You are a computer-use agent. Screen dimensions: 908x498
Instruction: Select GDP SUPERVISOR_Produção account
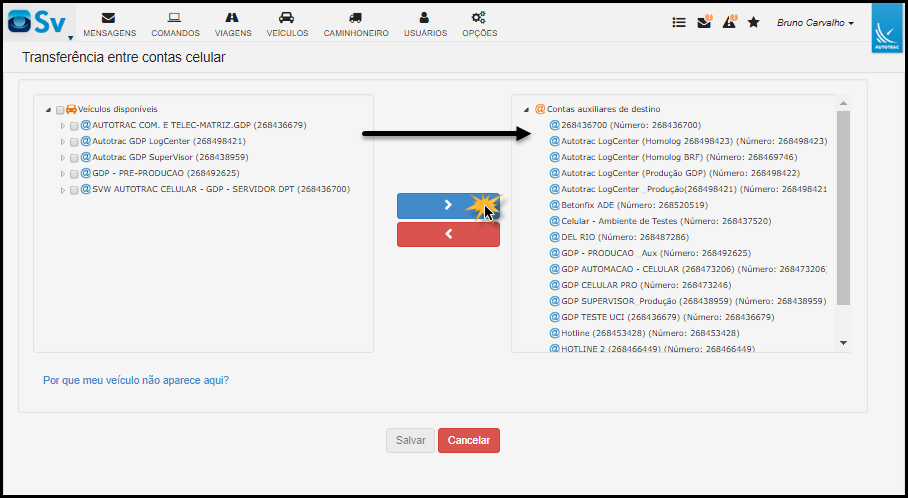[x=687, y=301]
